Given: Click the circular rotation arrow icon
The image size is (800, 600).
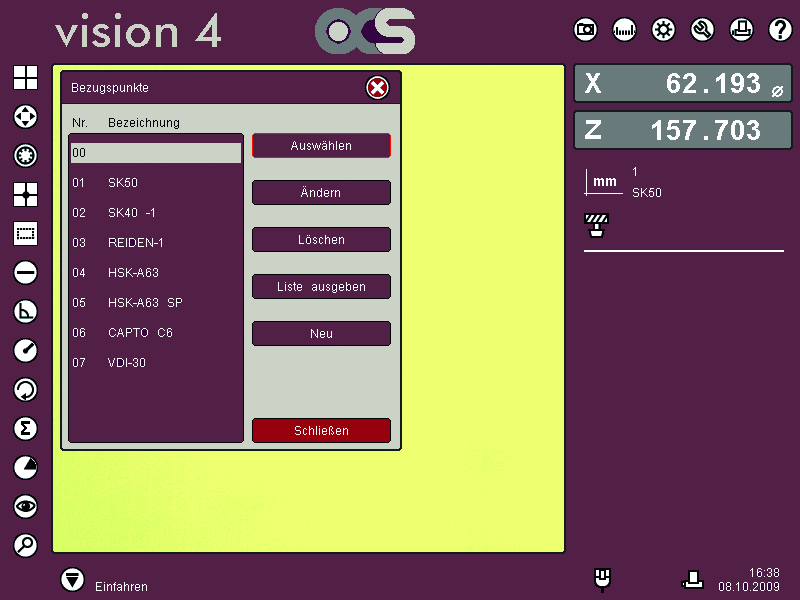Looking at the screenshot, I should [25, 390].
